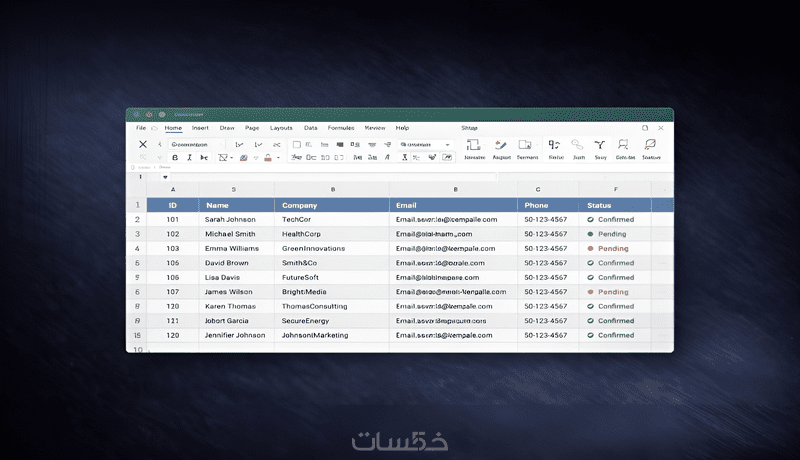Click the Phone header cell
The height and width of the screenshot is (460, 800).
(548, 205)
